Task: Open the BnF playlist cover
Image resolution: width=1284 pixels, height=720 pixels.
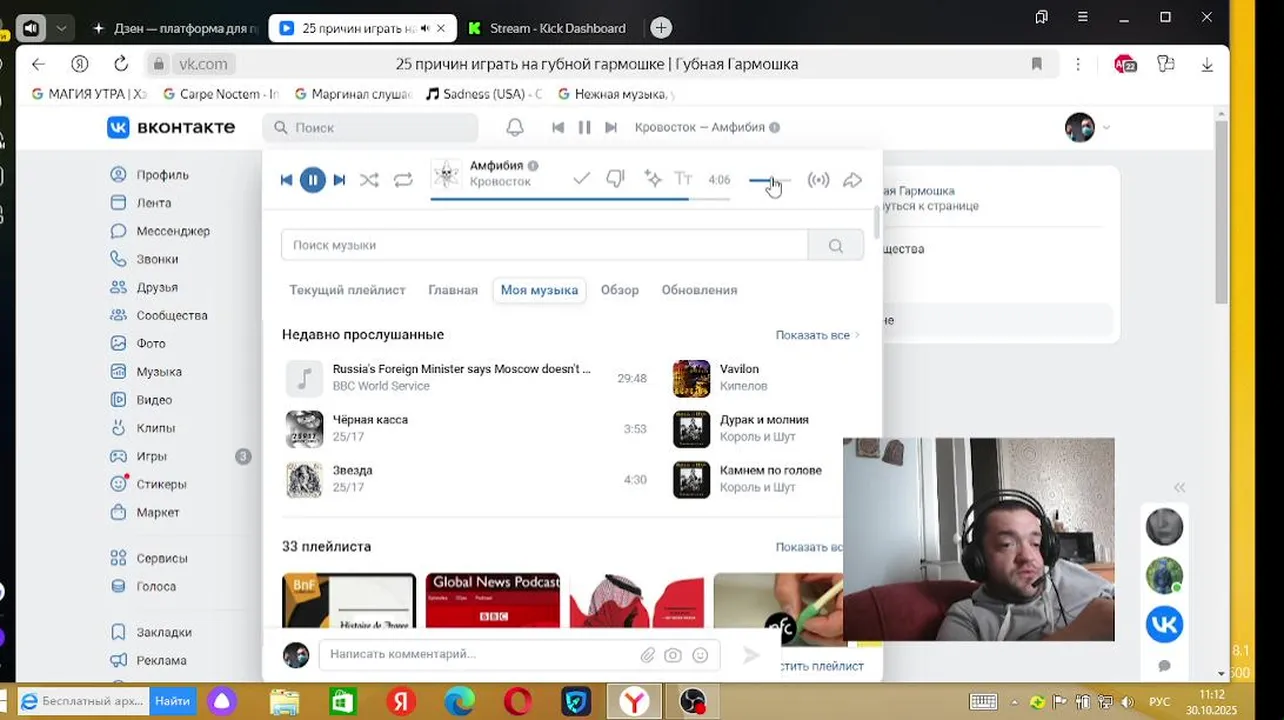Action: 349,600
